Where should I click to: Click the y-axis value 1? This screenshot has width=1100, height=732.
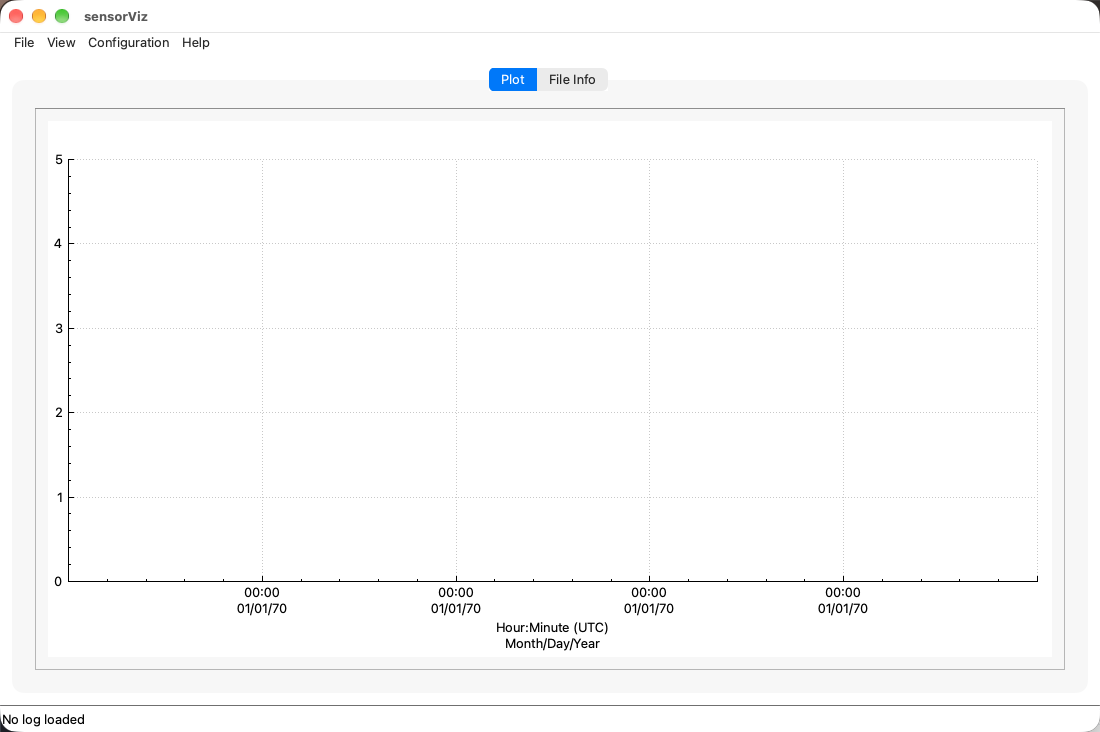point(60,498)
